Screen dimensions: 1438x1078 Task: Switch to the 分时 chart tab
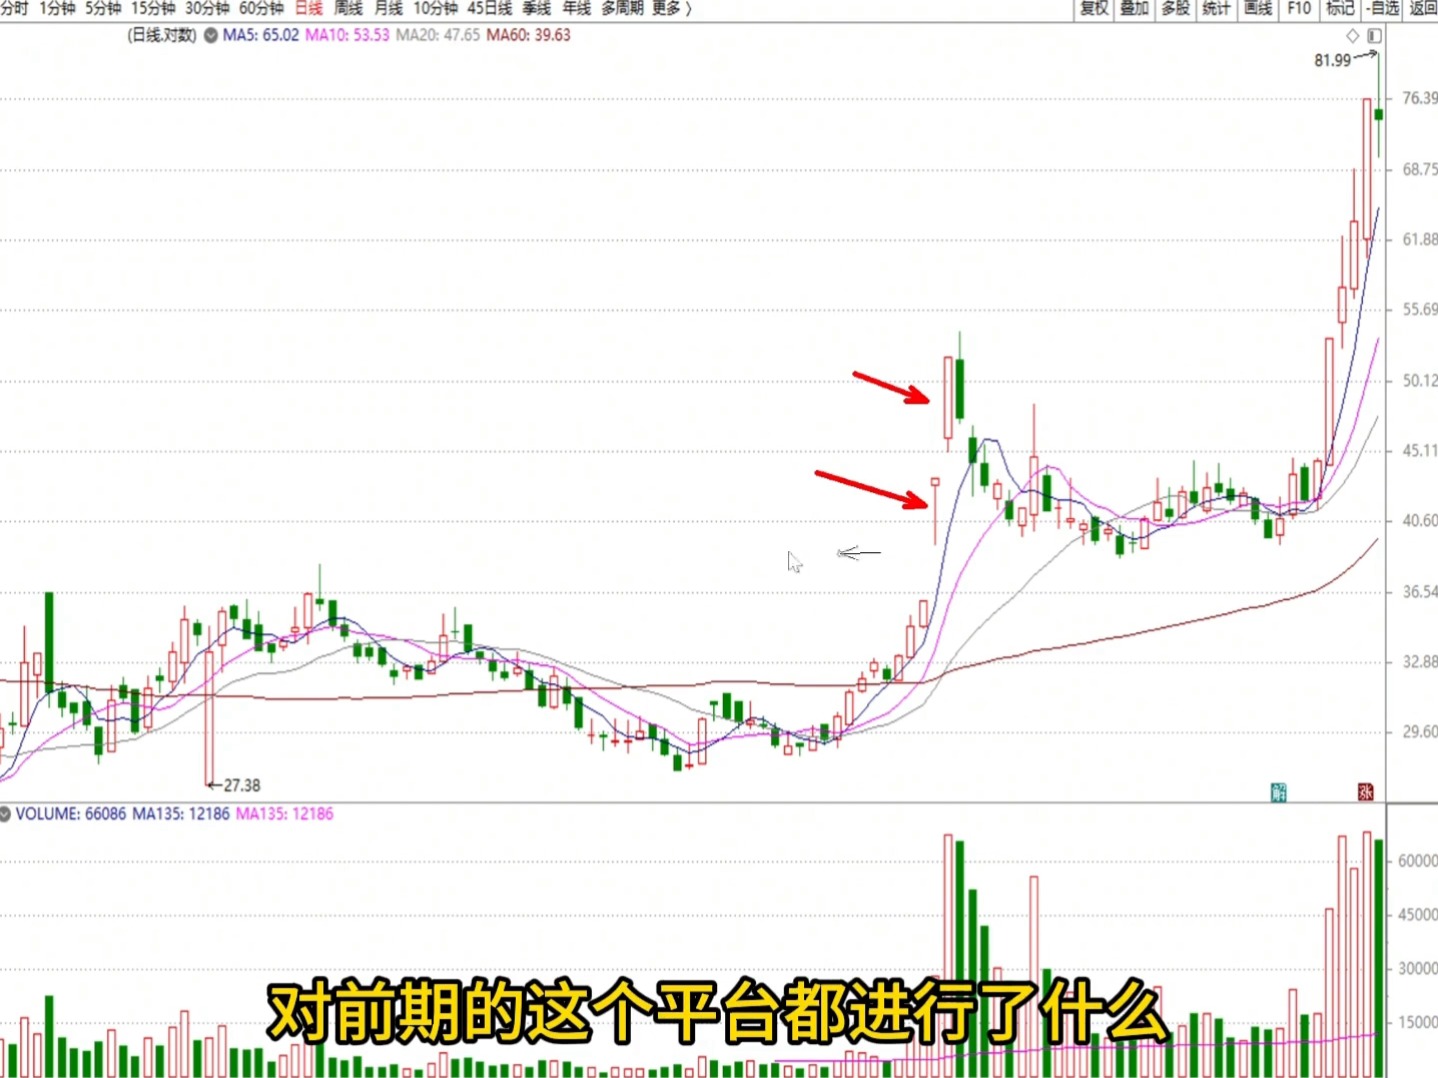coord(14,8)
